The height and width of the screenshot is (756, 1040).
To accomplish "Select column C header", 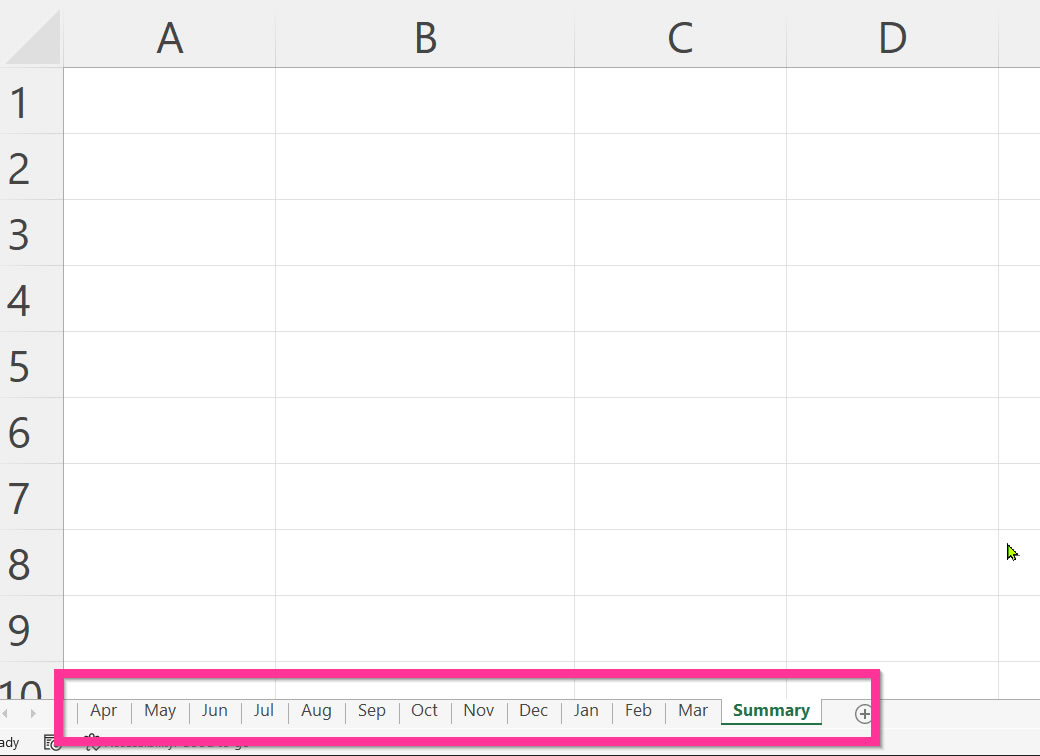I will [680, 37].
